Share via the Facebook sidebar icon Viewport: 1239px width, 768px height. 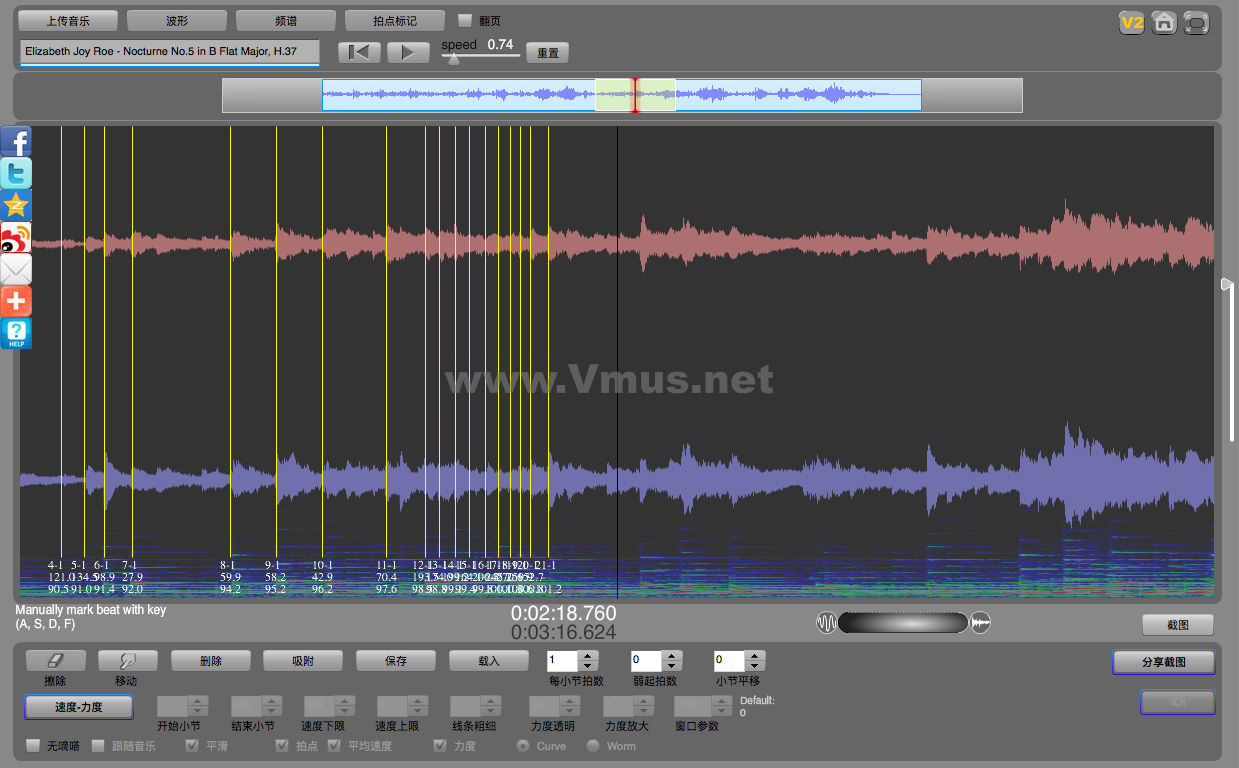[16, 141]
